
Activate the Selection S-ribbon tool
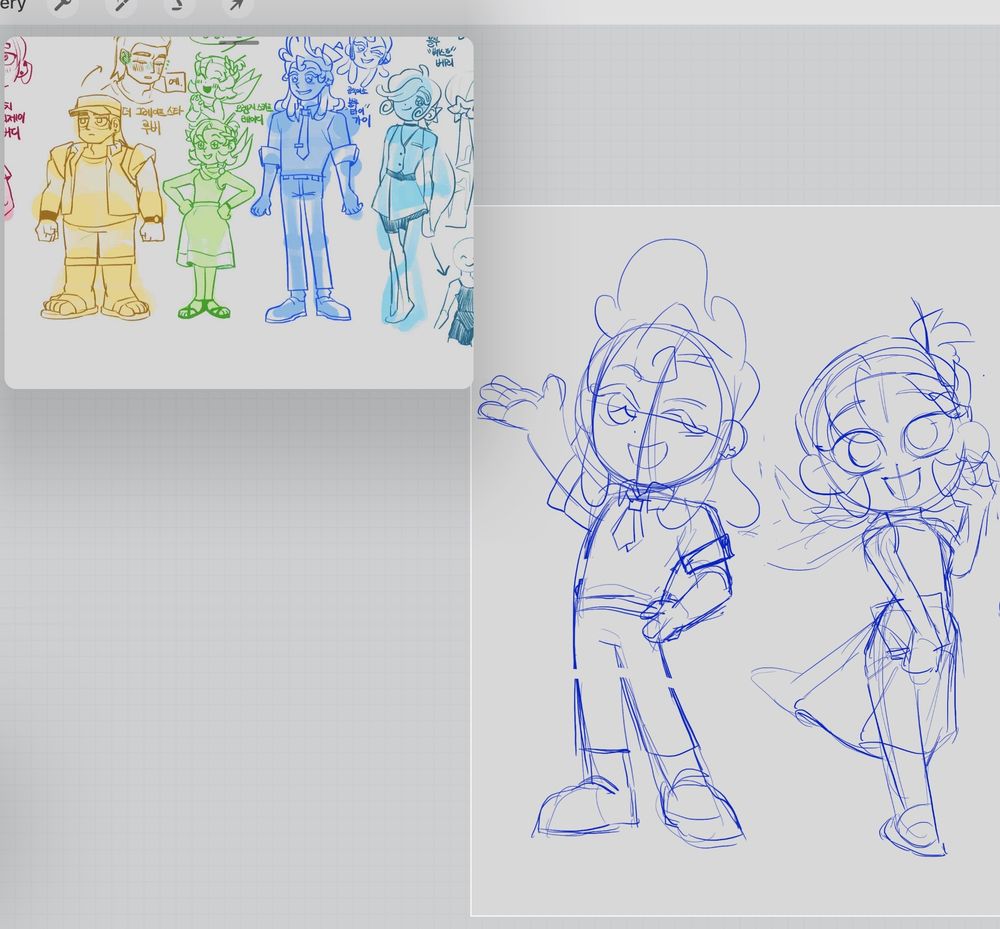tap(179, 6)
